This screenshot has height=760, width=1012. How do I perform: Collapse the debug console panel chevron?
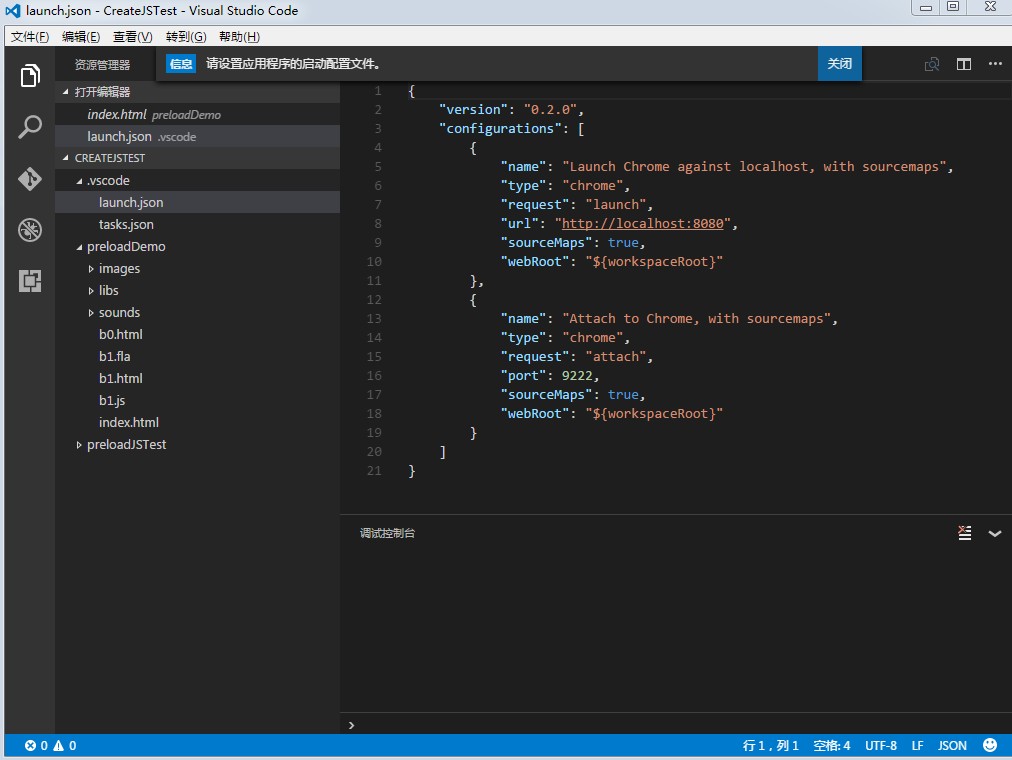[x=995, y=534]
